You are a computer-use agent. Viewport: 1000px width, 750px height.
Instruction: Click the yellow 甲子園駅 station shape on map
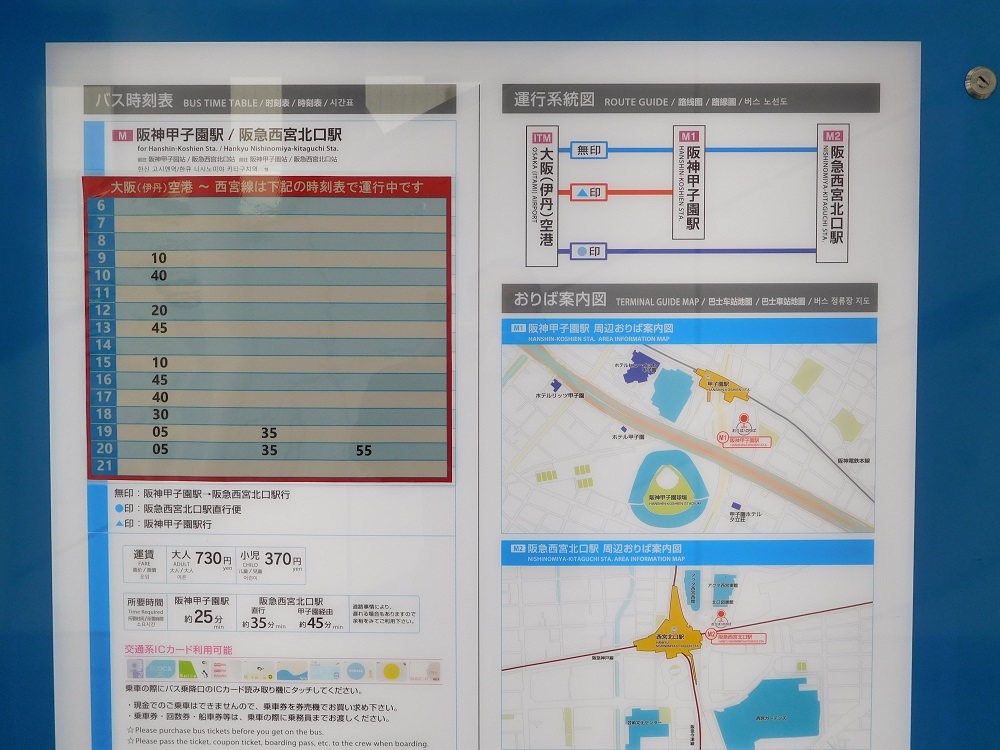721,384
